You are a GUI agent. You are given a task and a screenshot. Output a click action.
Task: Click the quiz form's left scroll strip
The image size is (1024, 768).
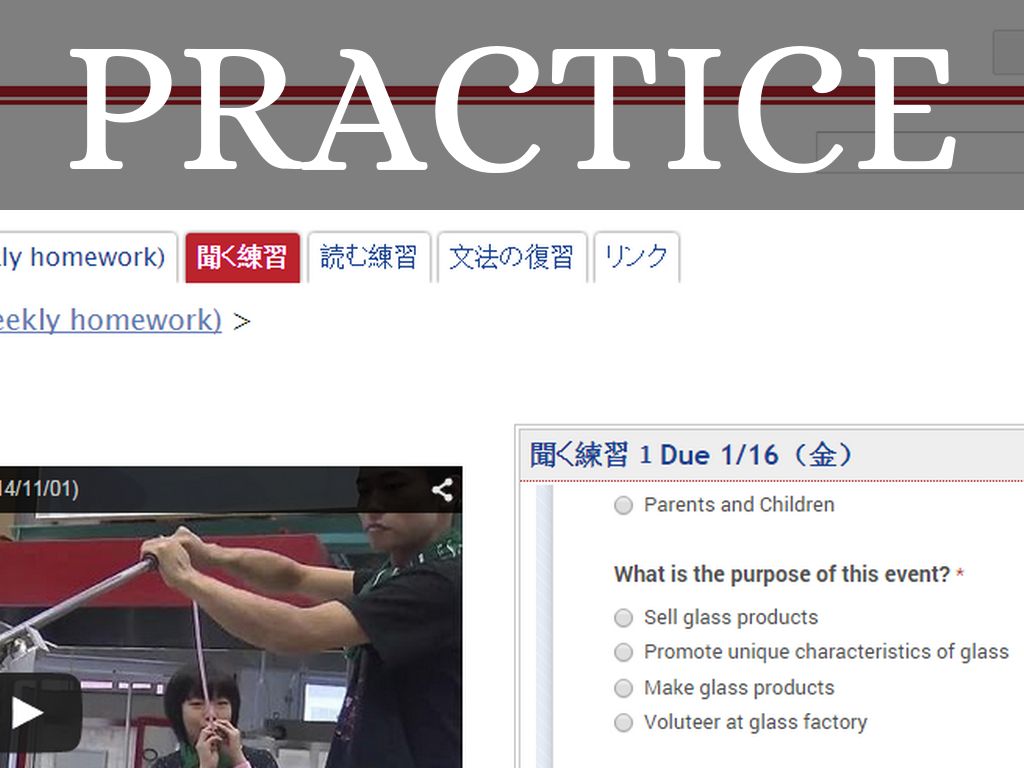544,626
